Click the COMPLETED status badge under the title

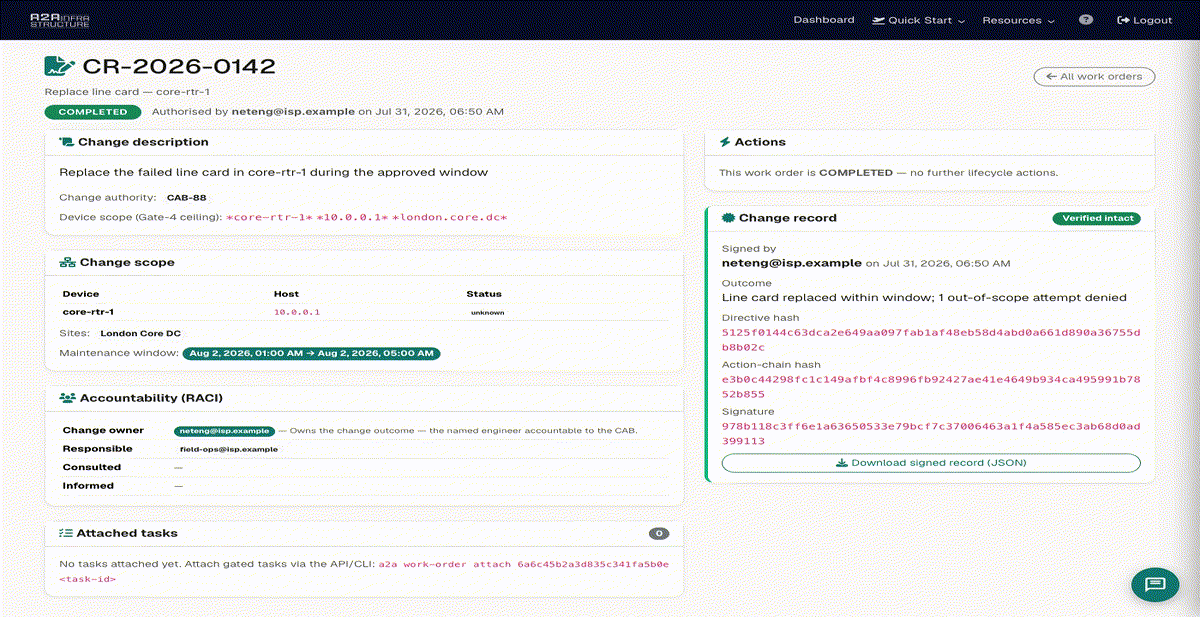(x=93, y=112)
